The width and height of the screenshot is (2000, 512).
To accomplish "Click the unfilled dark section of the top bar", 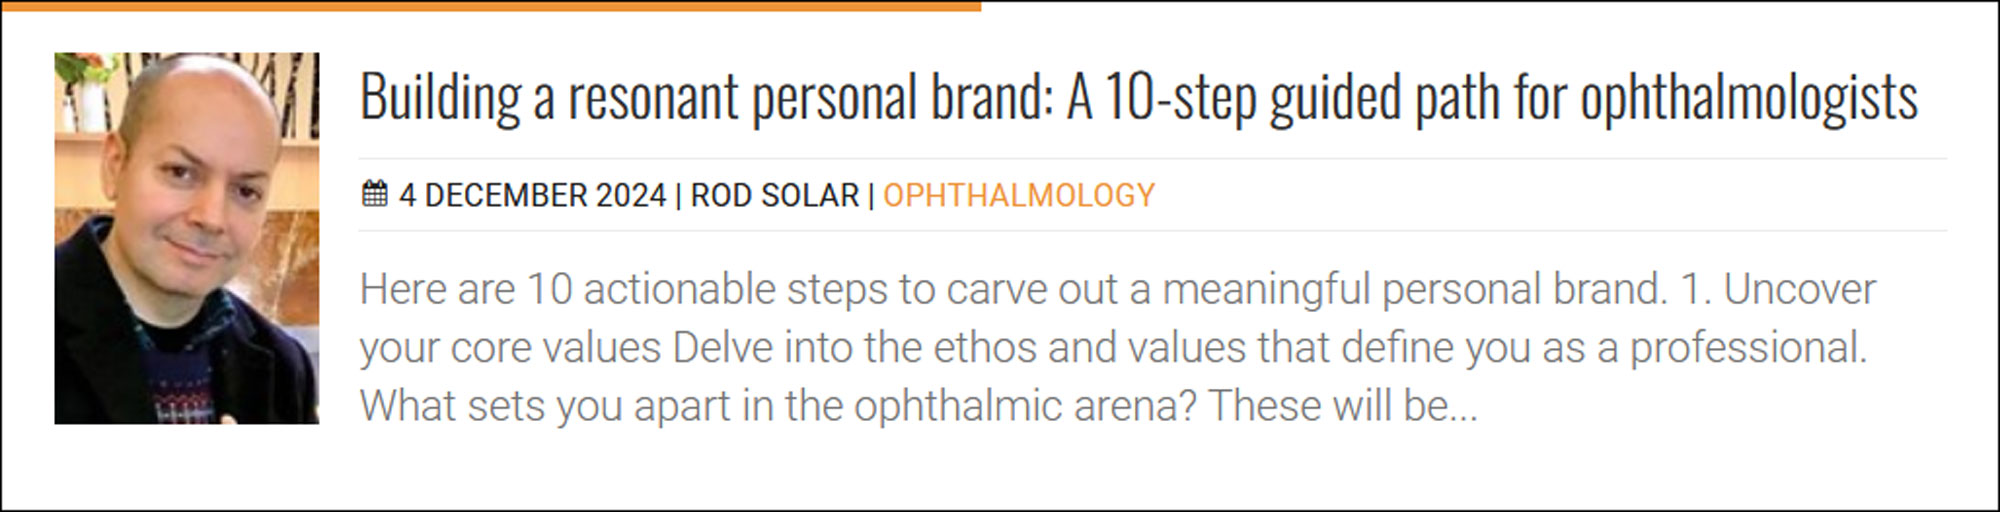I will pos(1490,3).
